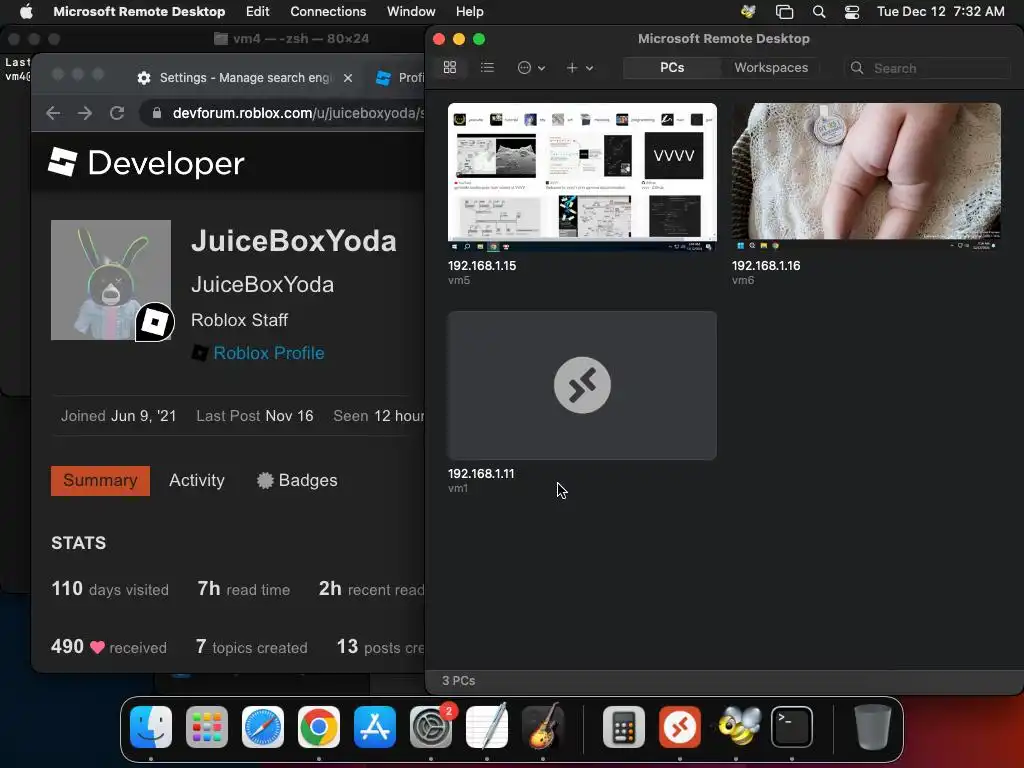Open the 192.168.1.15 vm5 thumbnail
The width and height of the screenshot is (1024, 768).
[x=582, y=177]
